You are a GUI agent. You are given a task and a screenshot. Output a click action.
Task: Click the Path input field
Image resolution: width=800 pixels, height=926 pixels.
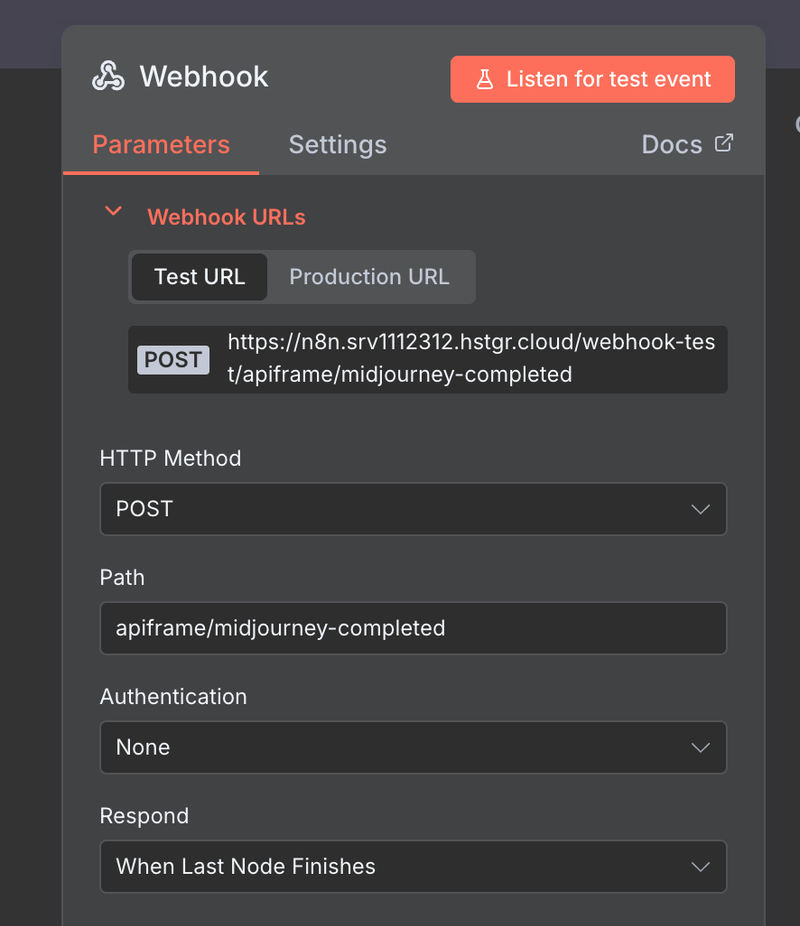[413, 628]
